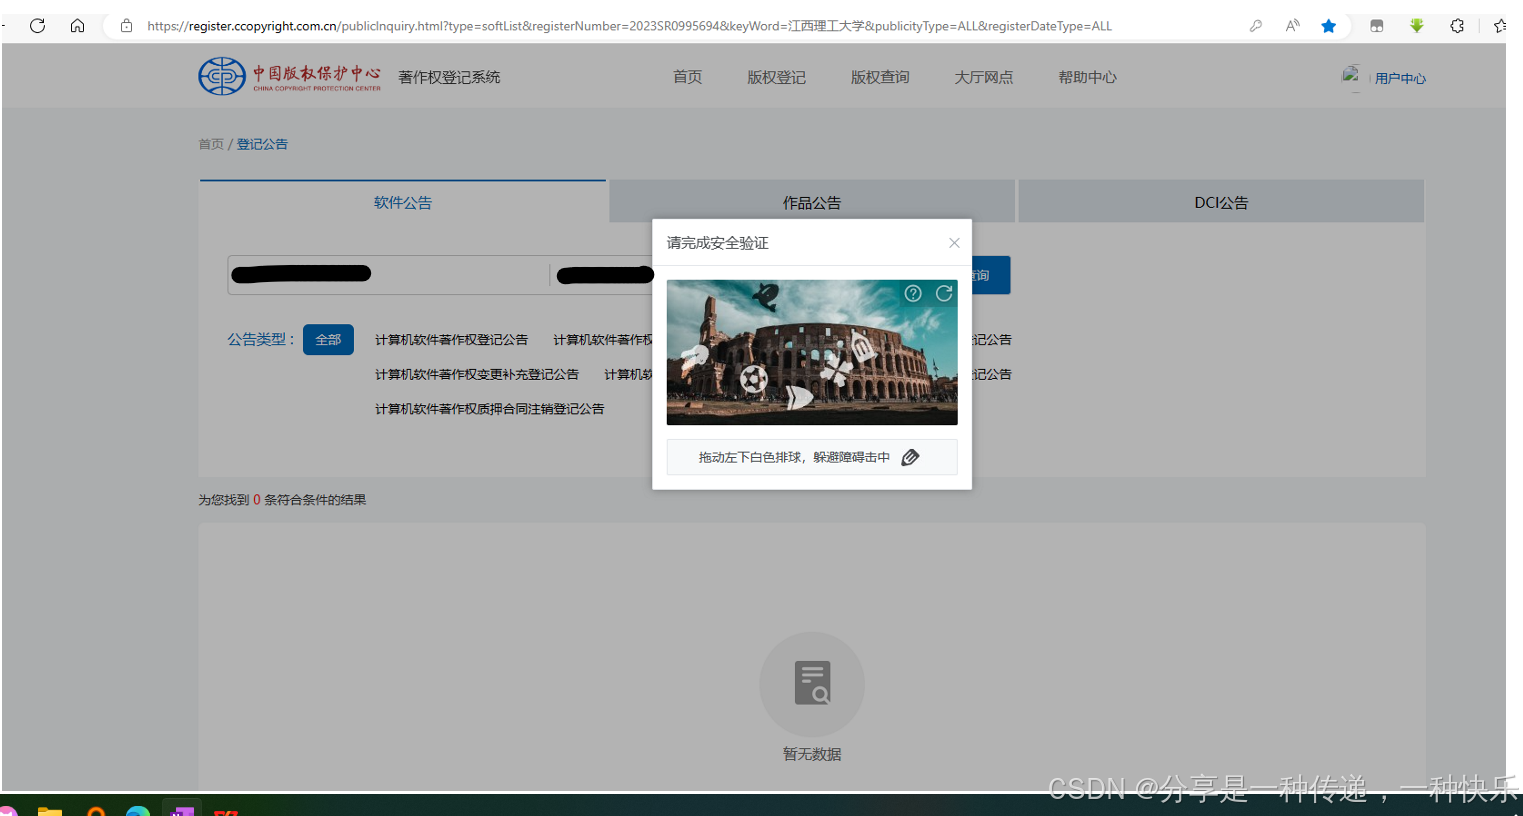
Task: Refresh the captcha with the reload icon
Action: pyautogui.click(x=944, y=293)
